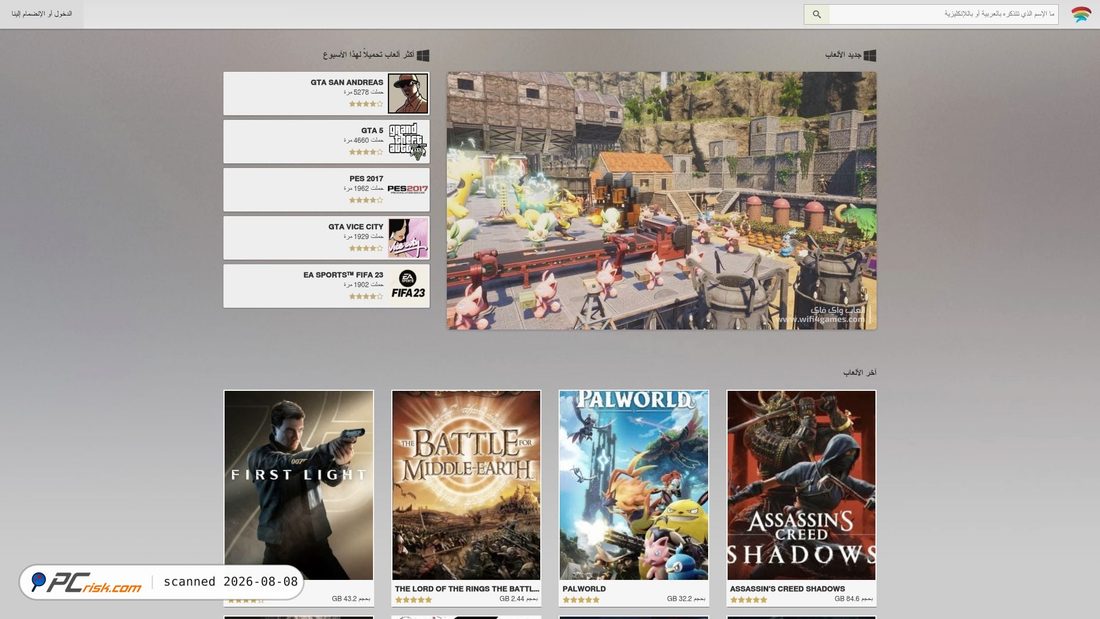
Task: Click the 1929 downloads count text
Action: (363, 237)
